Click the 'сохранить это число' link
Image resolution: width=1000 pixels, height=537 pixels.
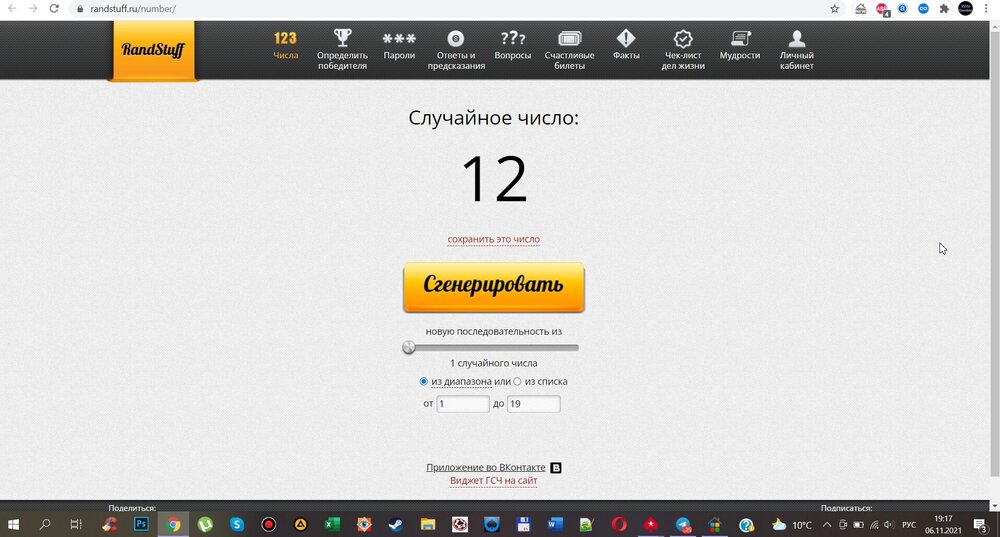tap(493, 240)
